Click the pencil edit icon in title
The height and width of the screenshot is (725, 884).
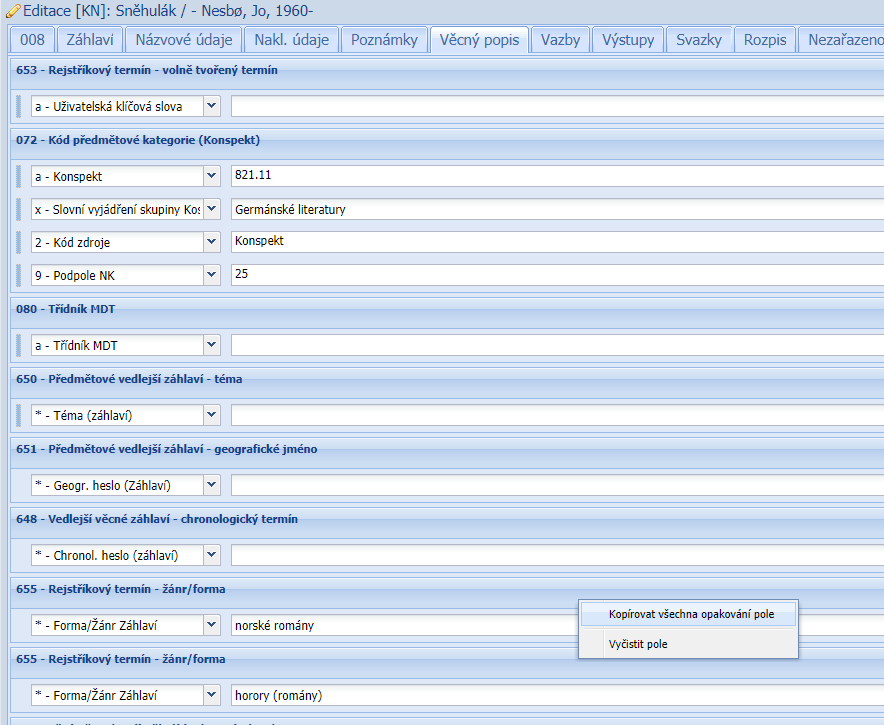point(13,11)
